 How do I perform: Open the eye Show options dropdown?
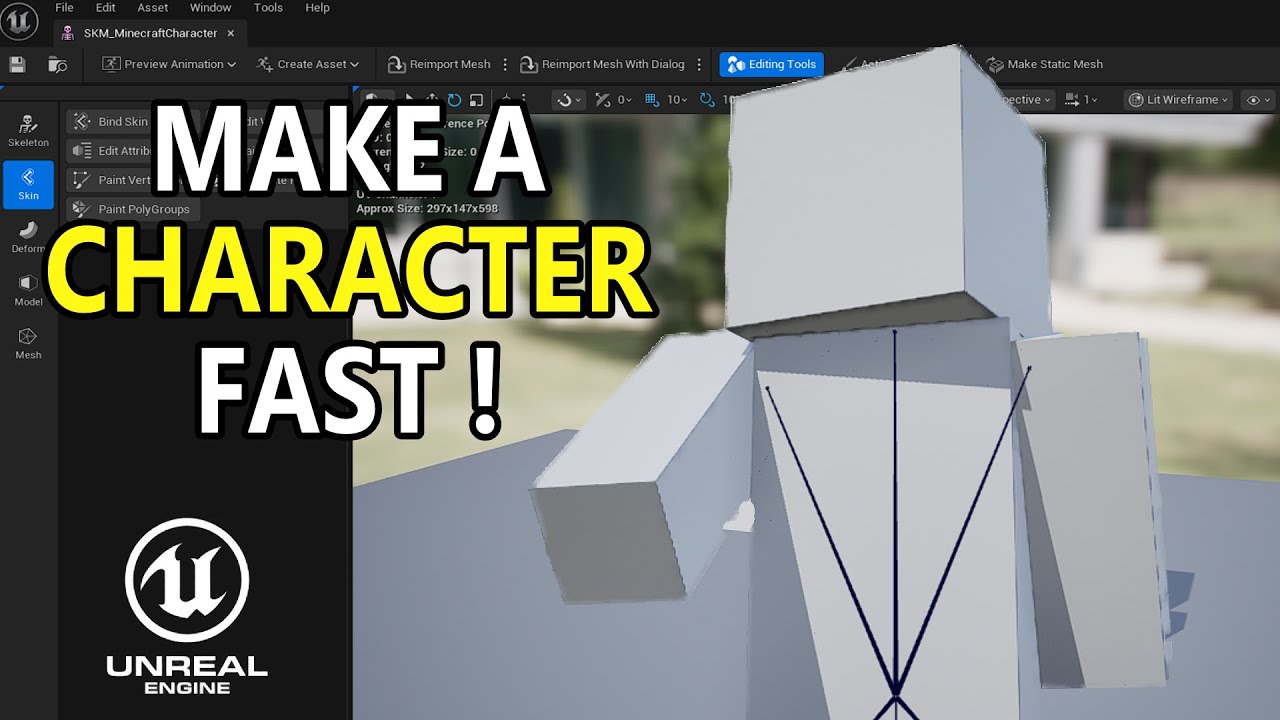click(x=1257, y=100)
